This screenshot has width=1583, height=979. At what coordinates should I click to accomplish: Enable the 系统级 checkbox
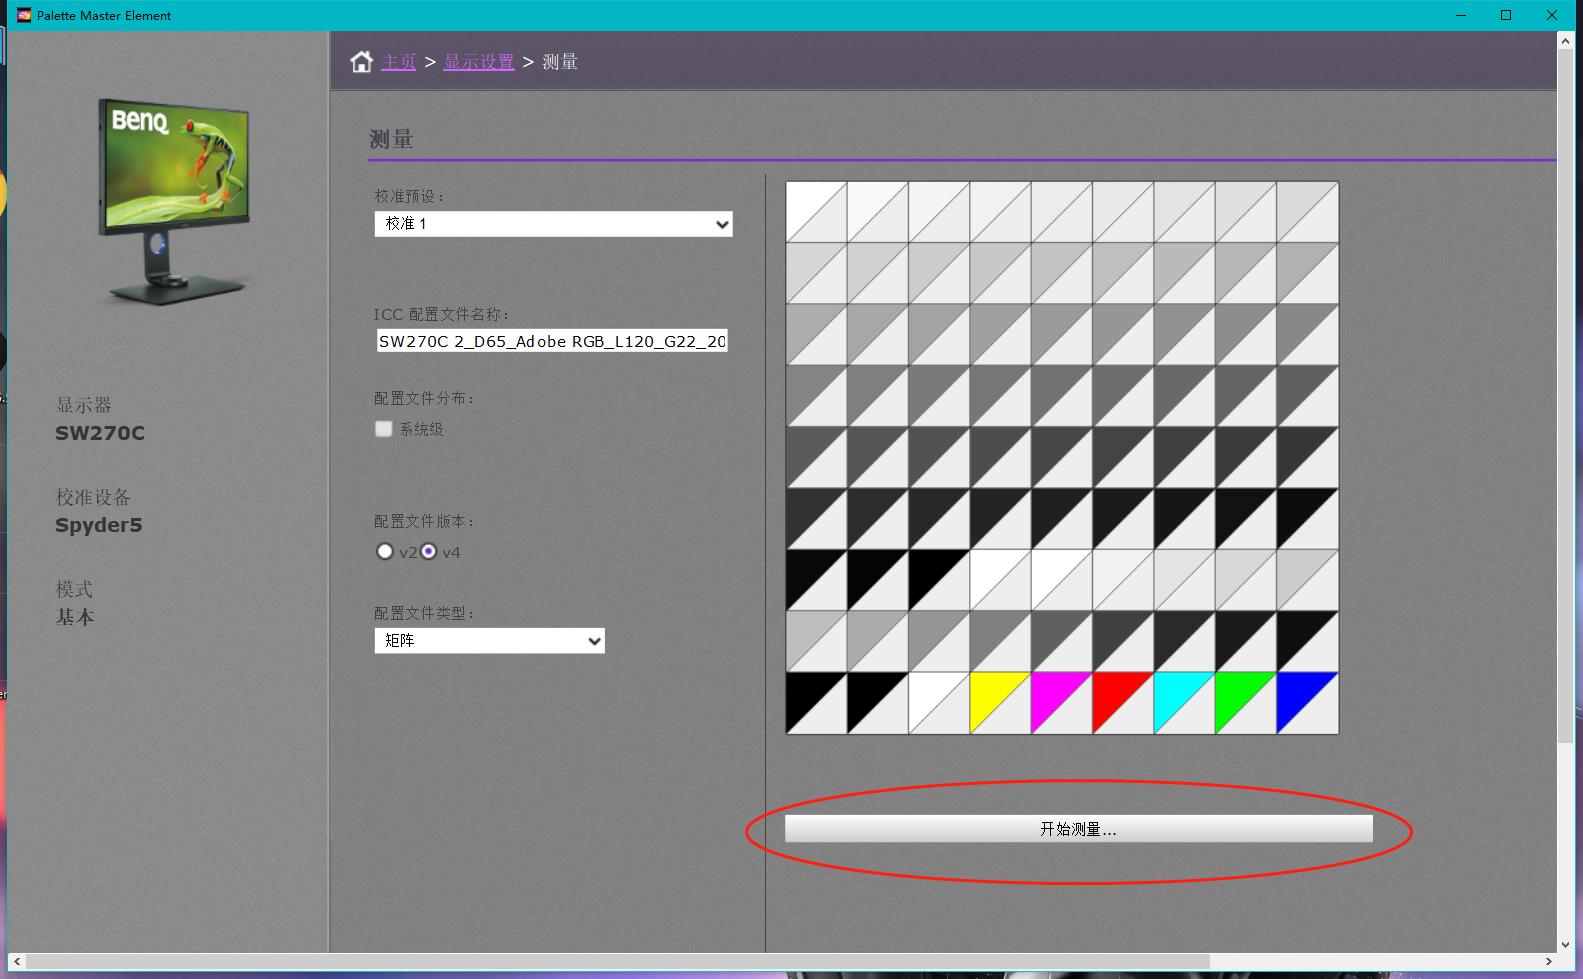(x=384, y=429)
